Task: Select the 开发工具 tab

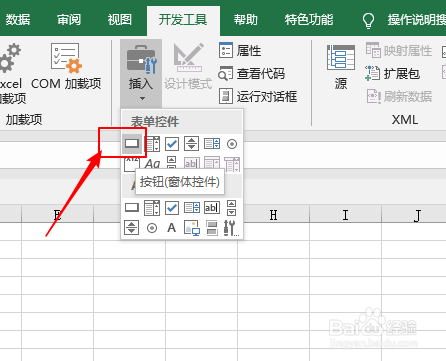Action: click(x=183, y=20)
